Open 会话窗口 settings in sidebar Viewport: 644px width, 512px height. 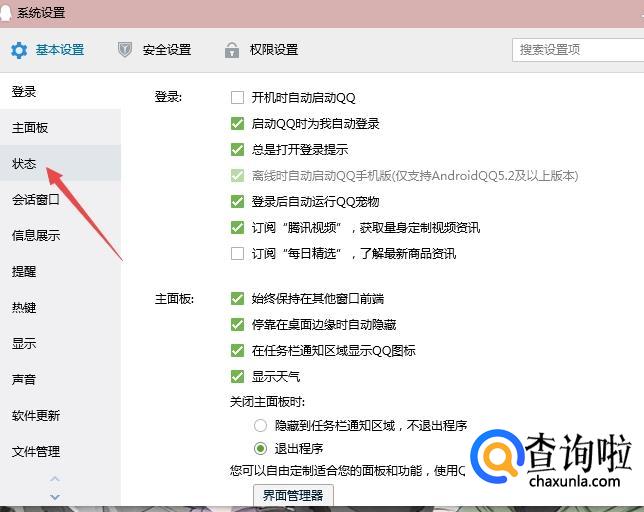click(60, 200)
